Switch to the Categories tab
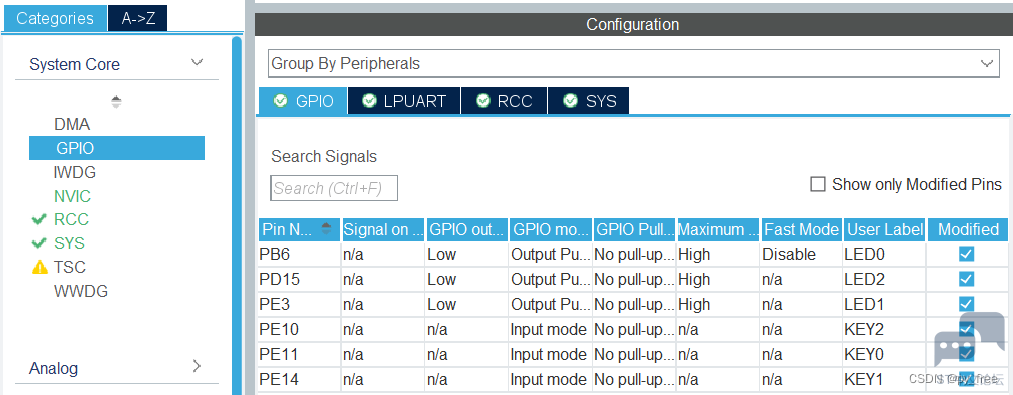The image size is (1013, 395). click(x=55, y=18)
